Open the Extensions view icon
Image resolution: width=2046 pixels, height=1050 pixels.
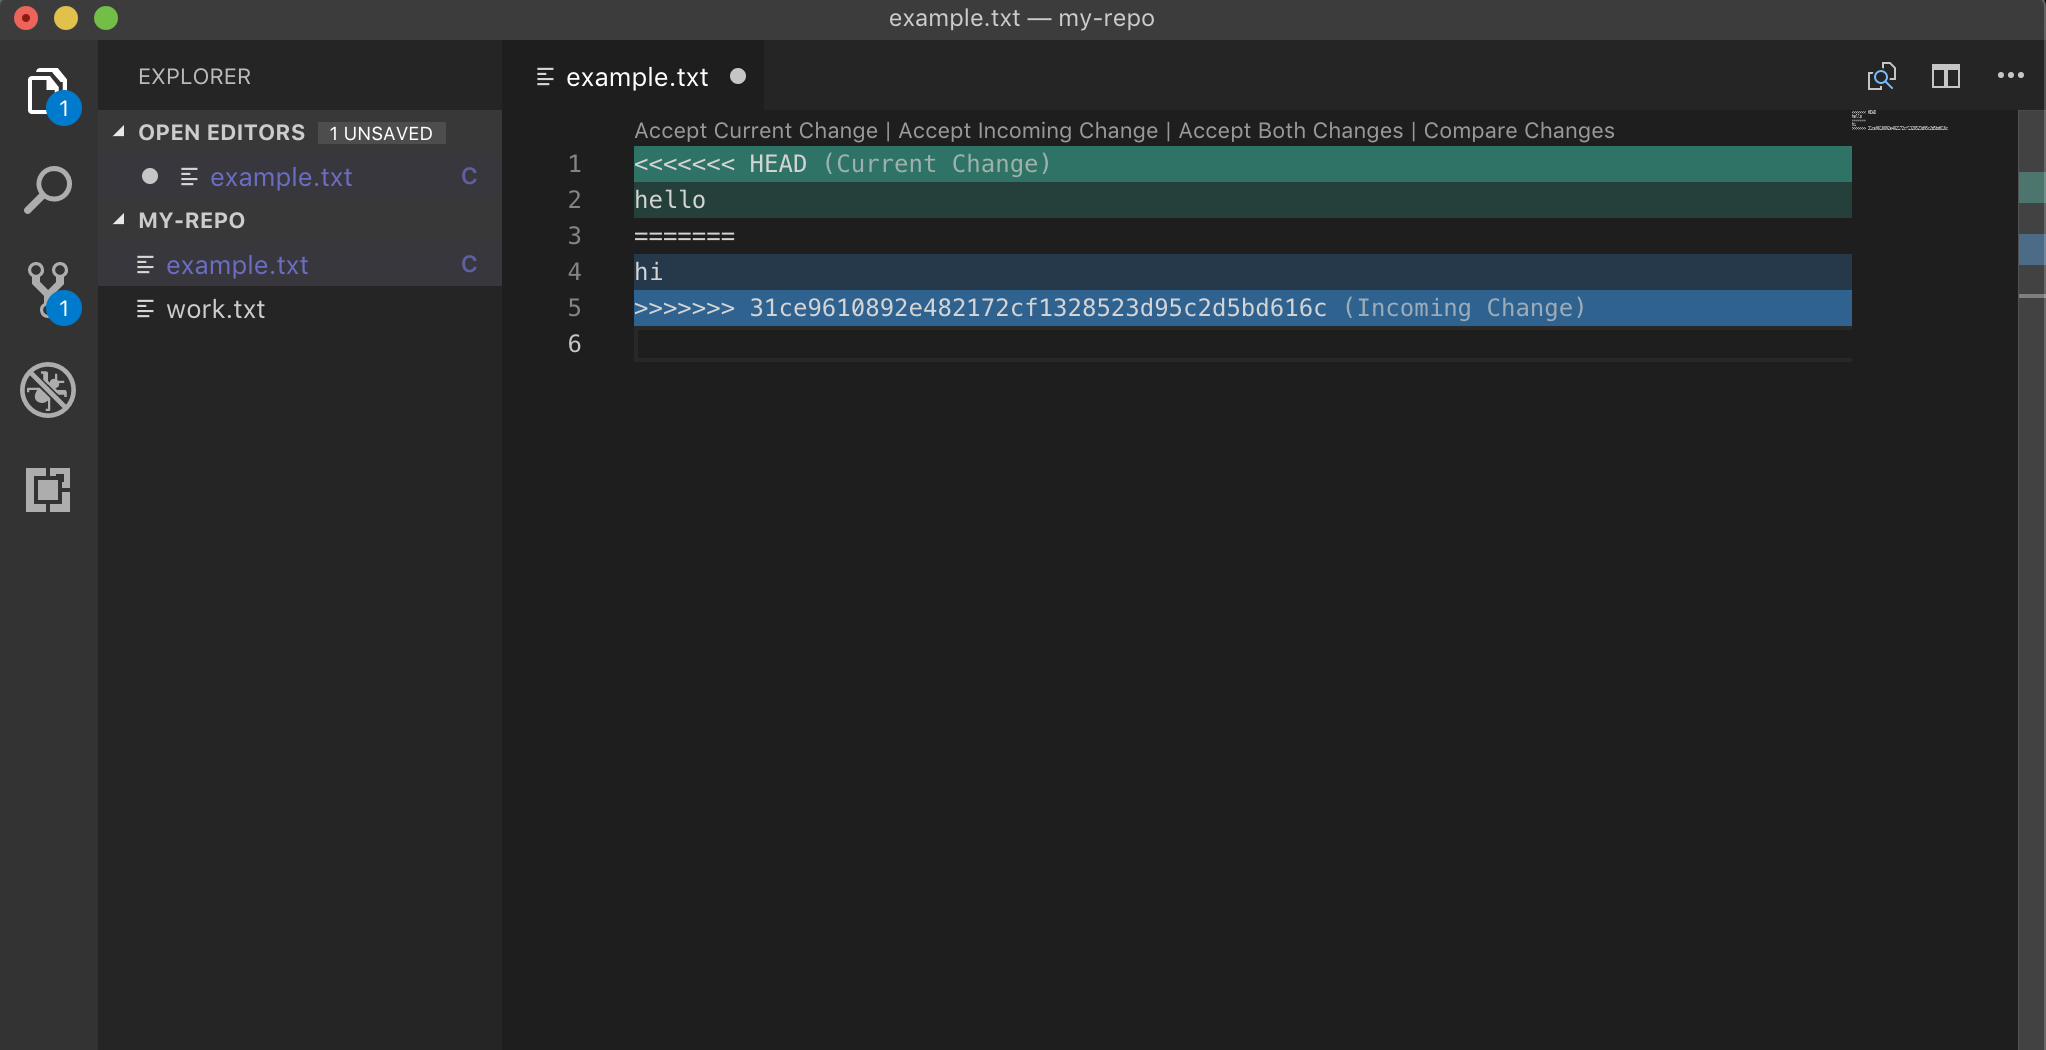(x=47, y=490)
